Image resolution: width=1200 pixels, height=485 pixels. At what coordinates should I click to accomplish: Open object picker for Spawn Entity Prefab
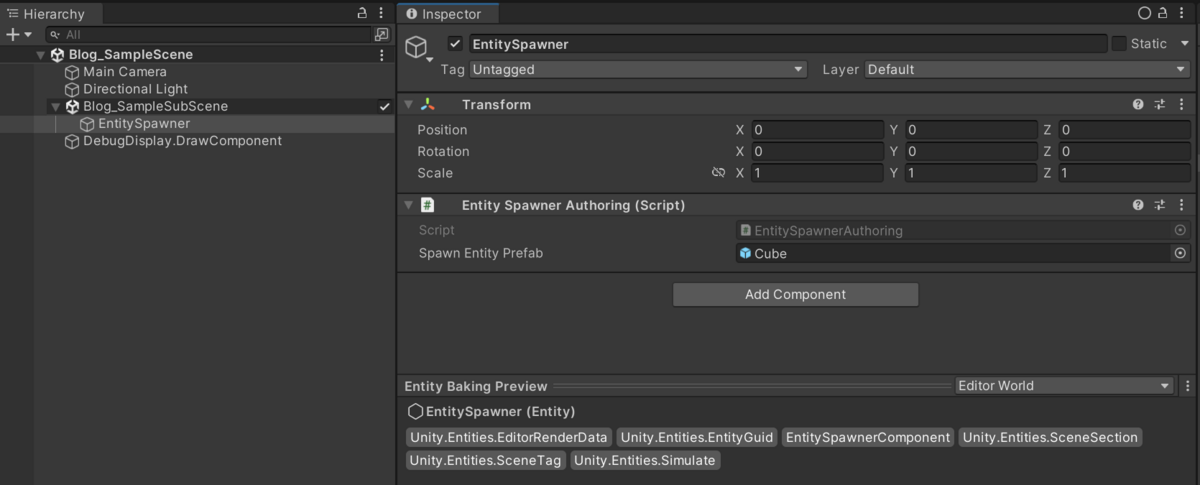click(1180, 254)
